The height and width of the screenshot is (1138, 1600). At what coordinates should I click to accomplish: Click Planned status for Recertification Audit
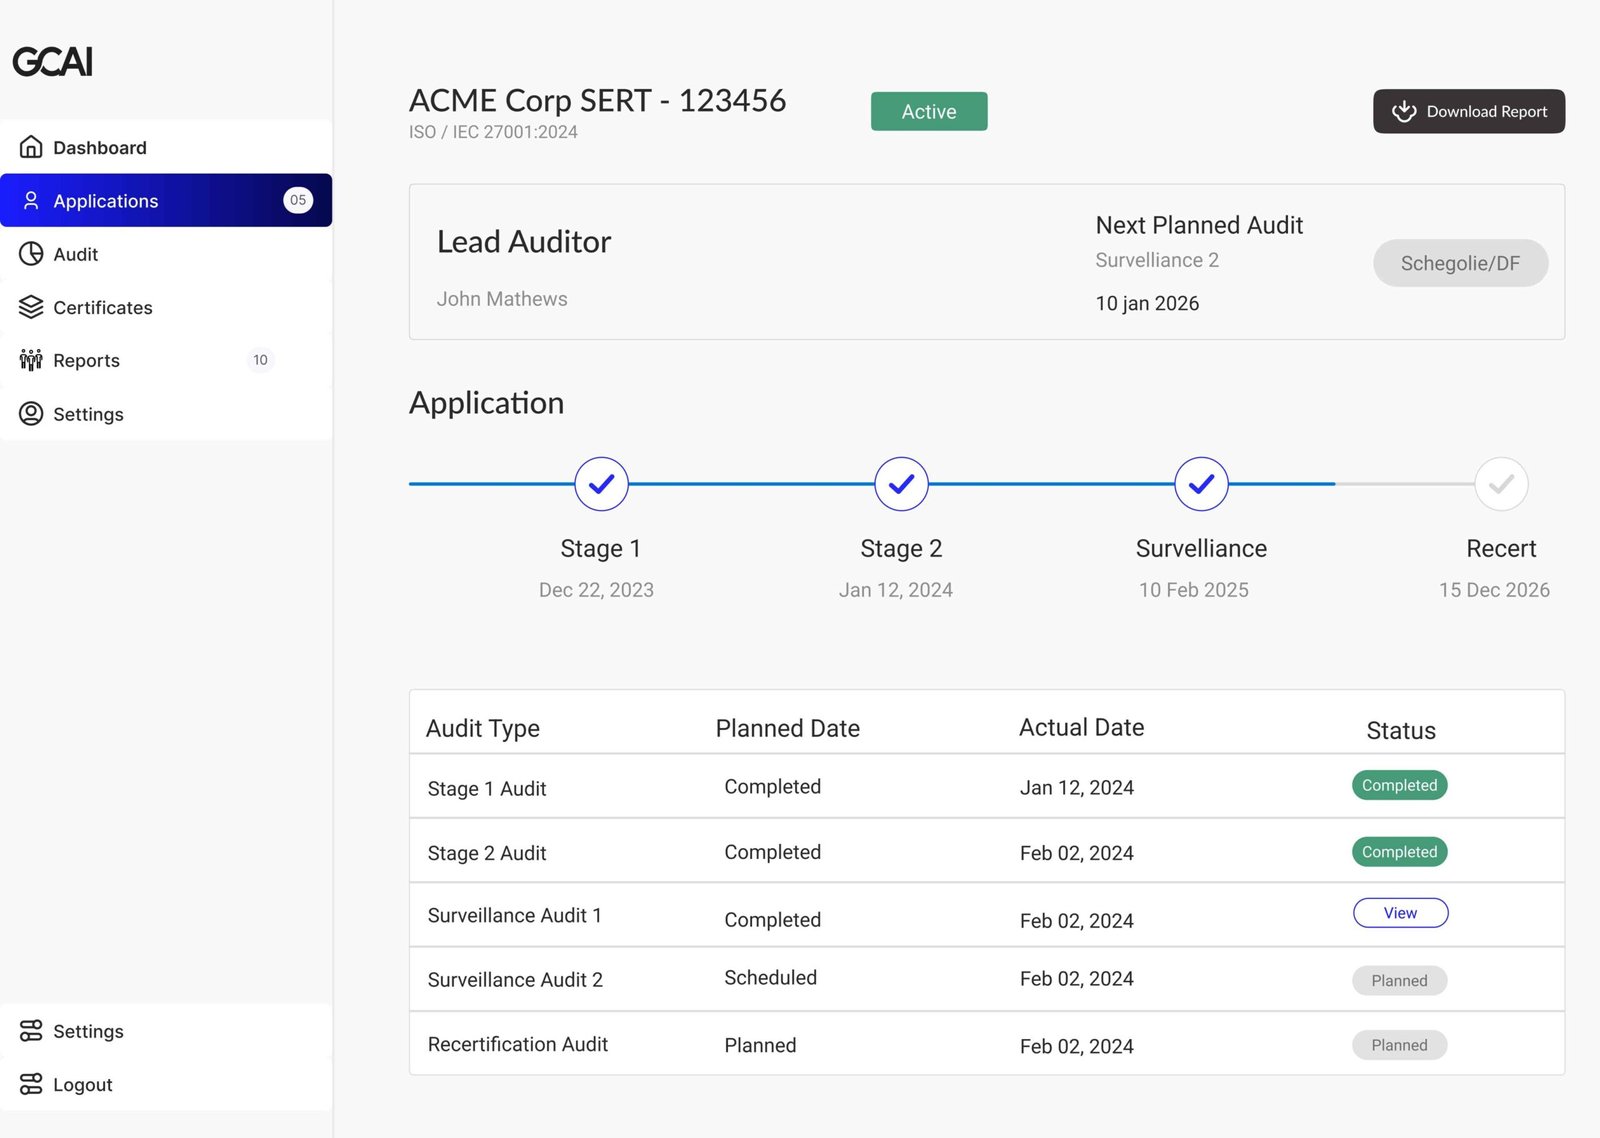(x=1399, y=1045)
